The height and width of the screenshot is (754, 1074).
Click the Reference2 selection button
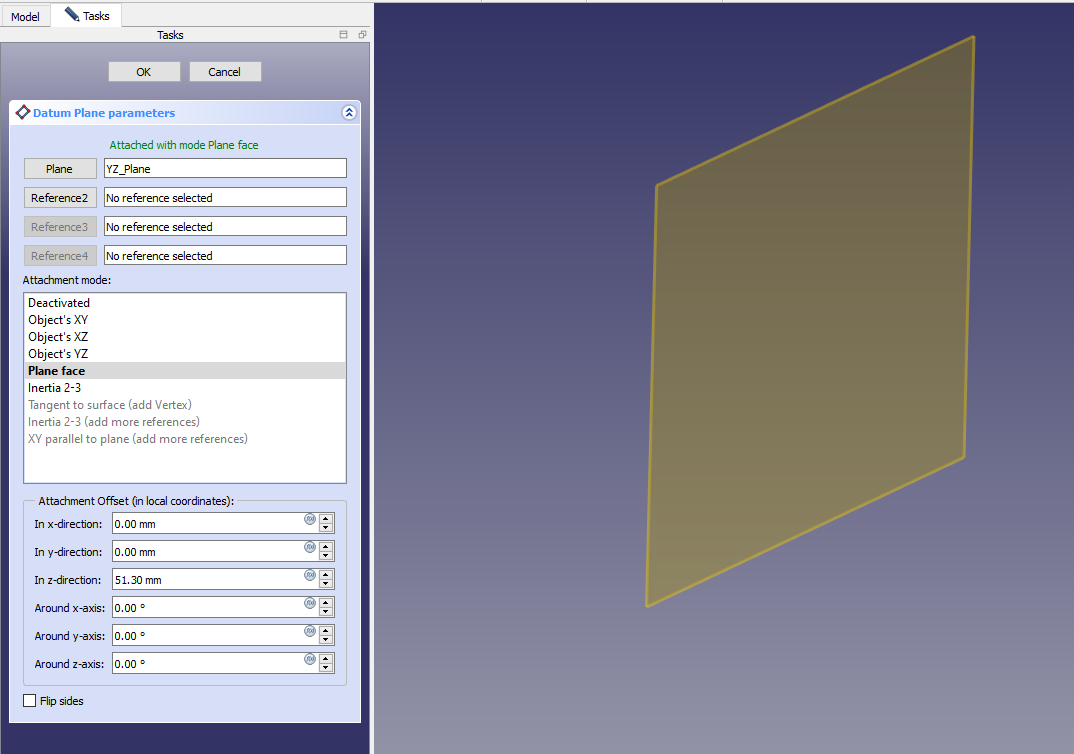(x=60, y=198)
